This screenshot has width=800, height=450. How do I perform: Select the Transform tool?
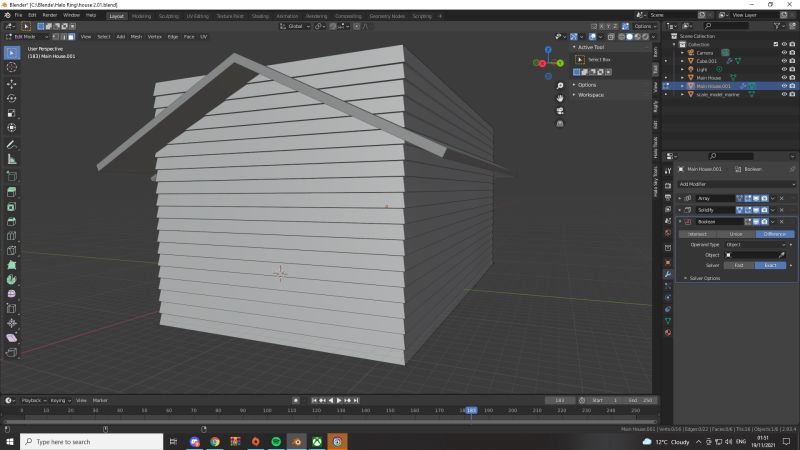pos(12,128)
